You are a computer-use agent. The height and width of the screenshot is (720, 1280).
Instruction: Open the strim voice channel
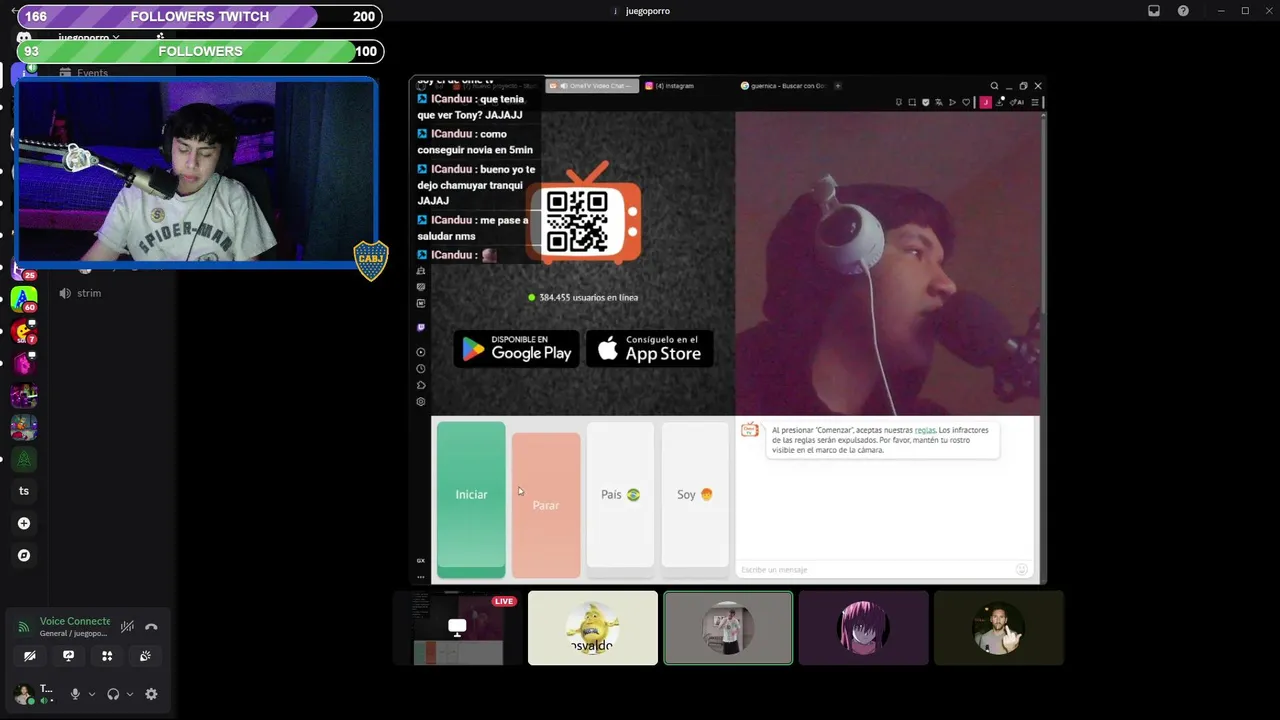click(89, 293)
